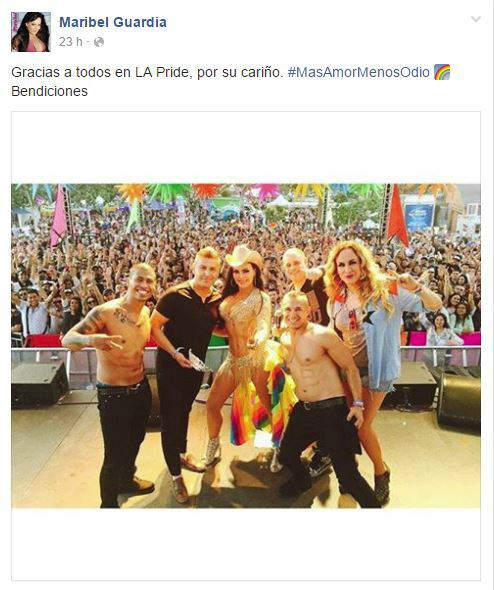Click the rectangular black stage monitor speaker
Viewport: 494px width, 590px height.
40,385
